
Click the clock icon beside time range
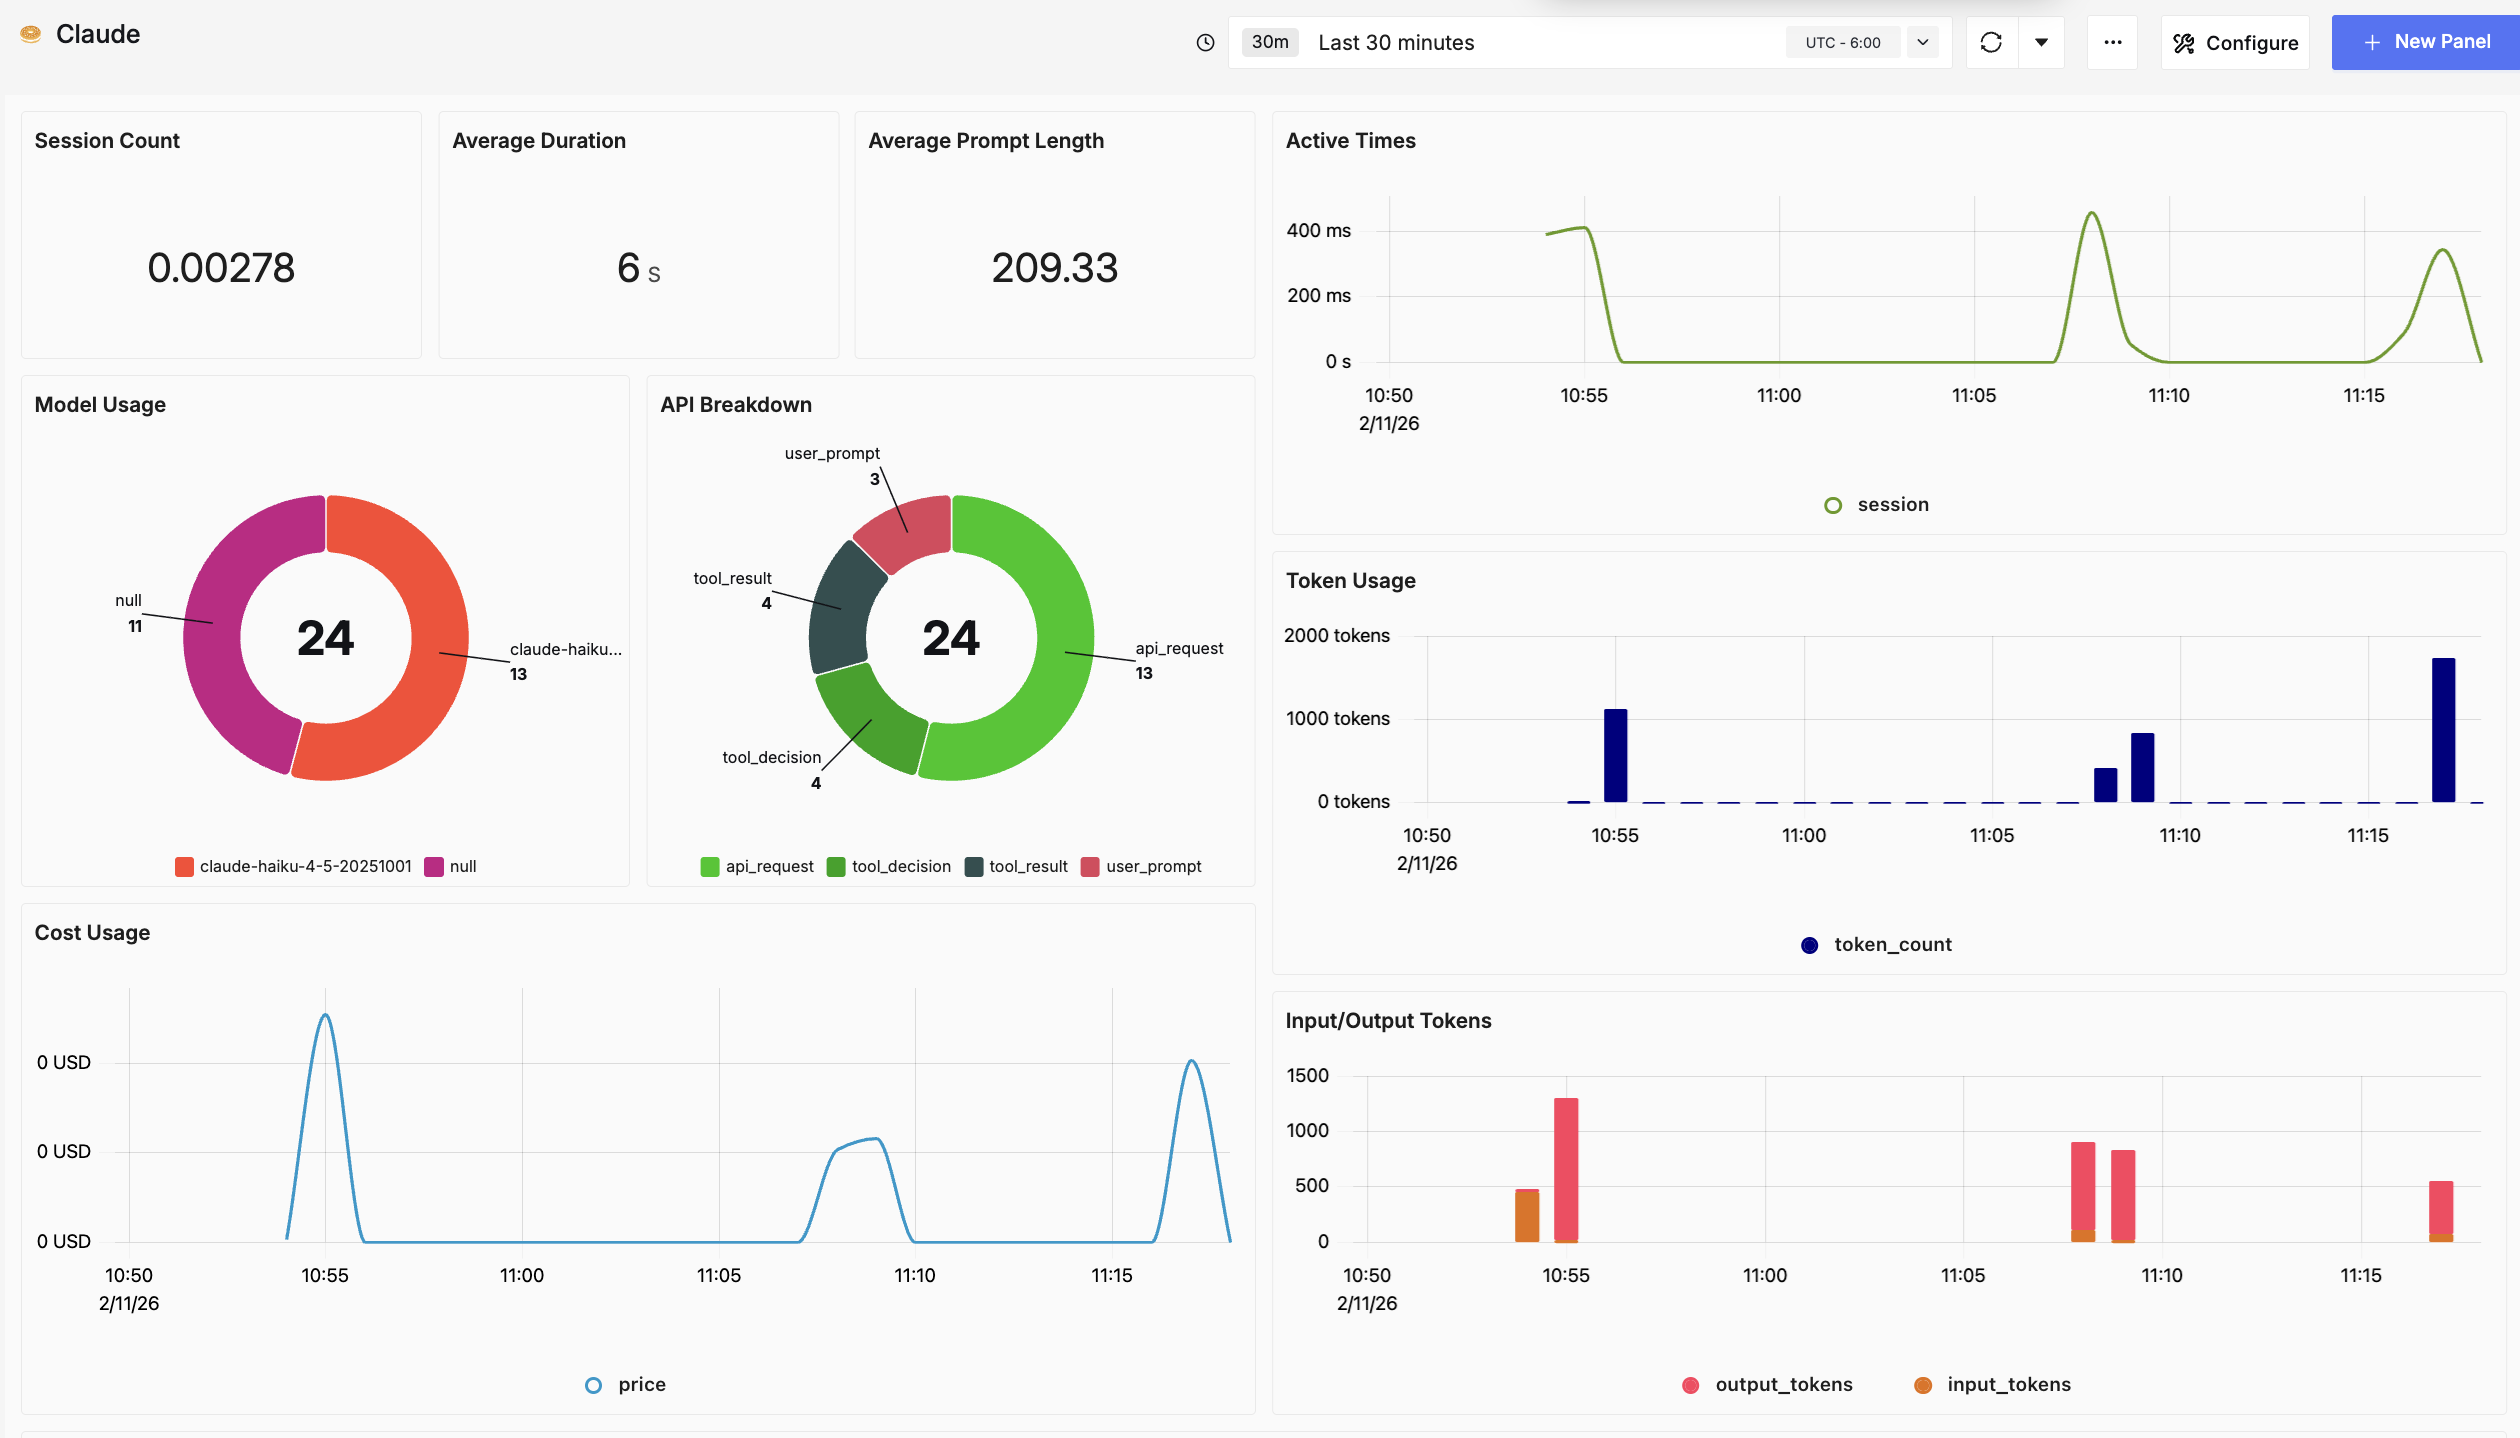point(1206,43)
